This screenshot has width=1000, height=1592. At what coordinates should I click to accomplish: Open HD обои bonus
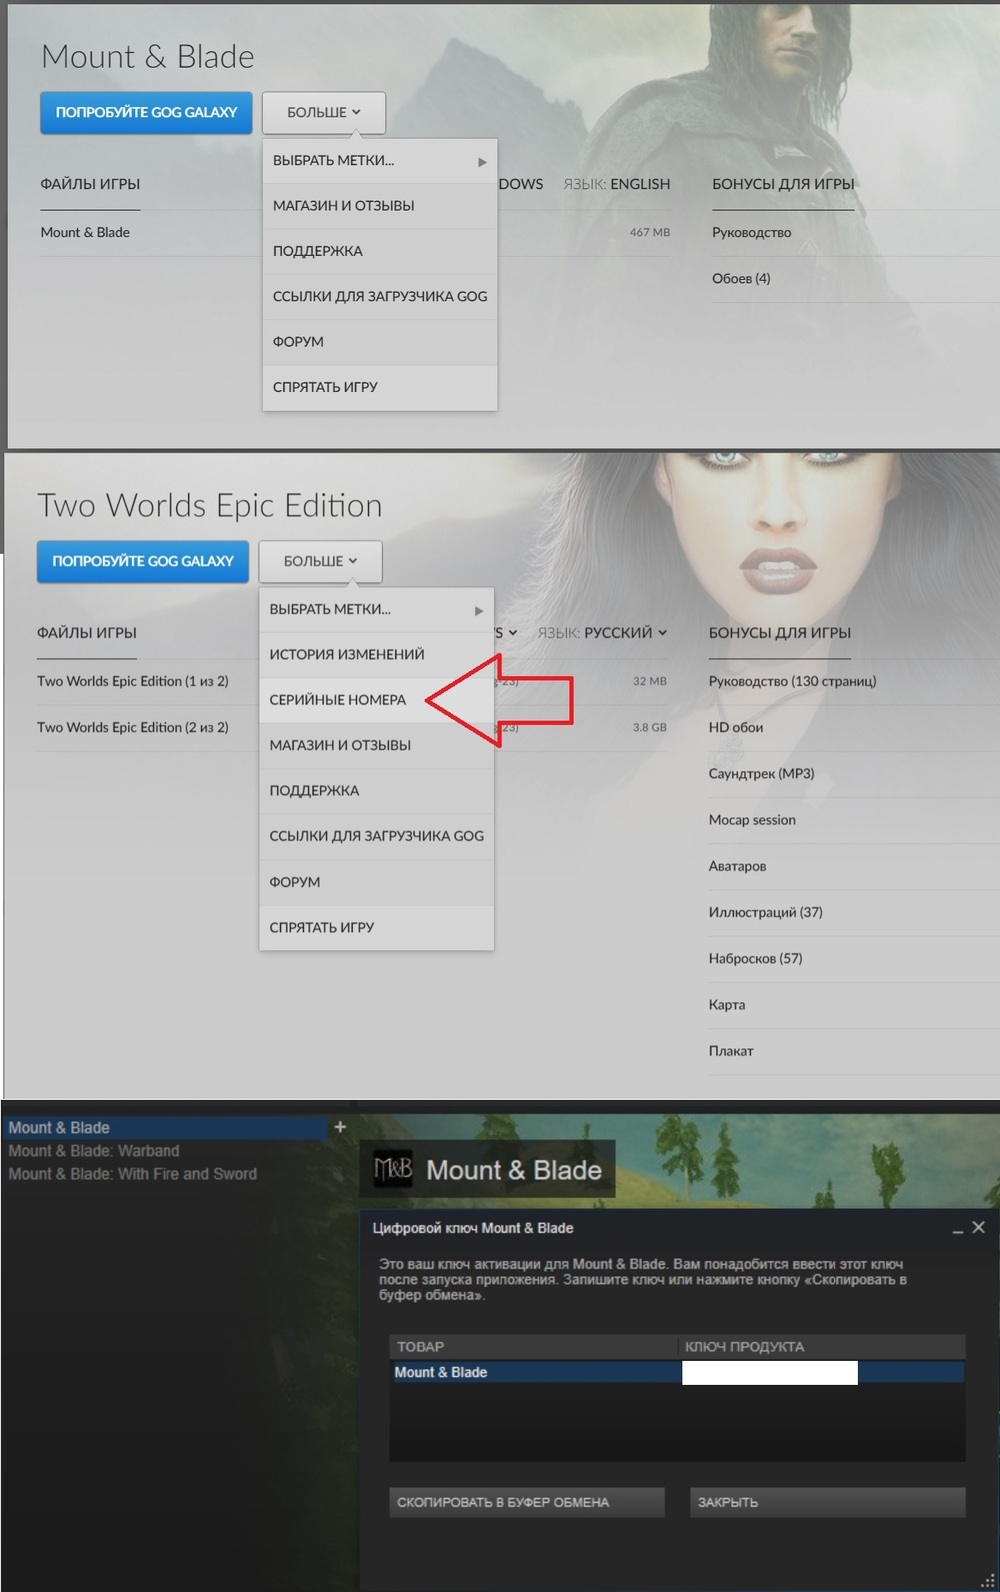[735, 727]
